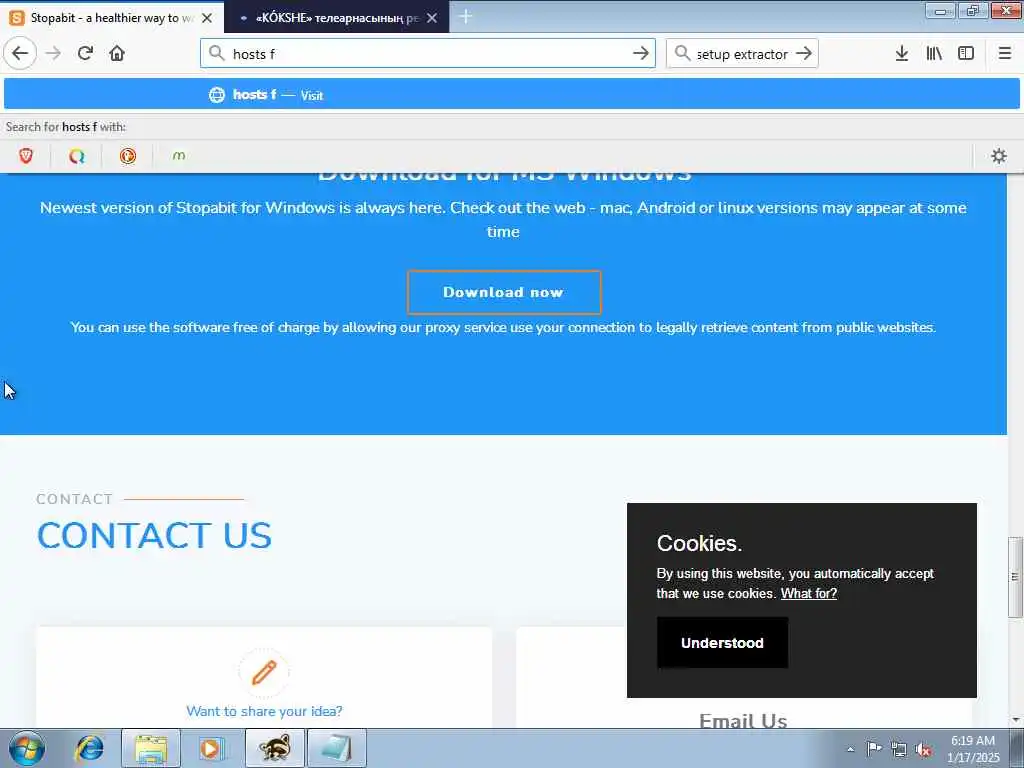Launch Internet Explorer from the taskbar
The width and height of the screenshot is (1024, 768).
[x=89, y=749]
